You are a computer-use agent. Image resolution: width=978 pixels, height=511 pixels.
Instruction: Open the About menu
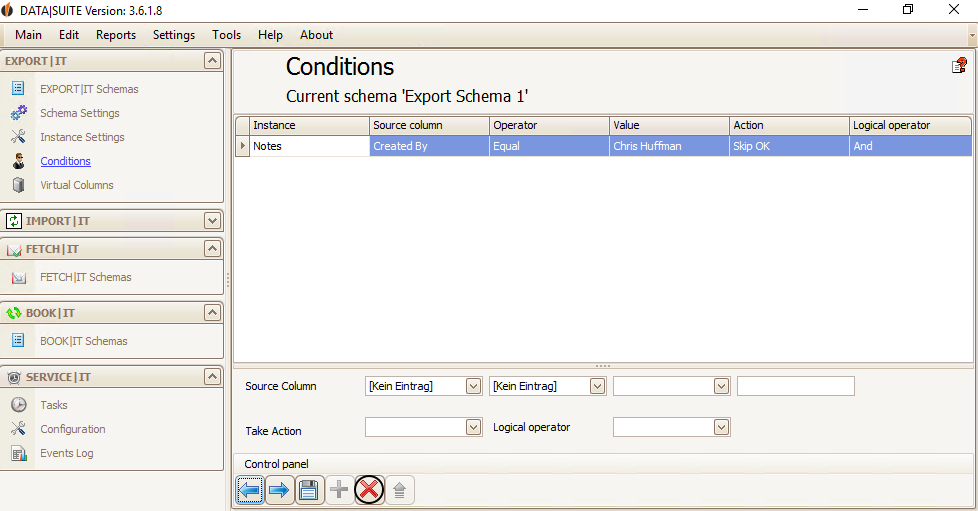[316, 35]
